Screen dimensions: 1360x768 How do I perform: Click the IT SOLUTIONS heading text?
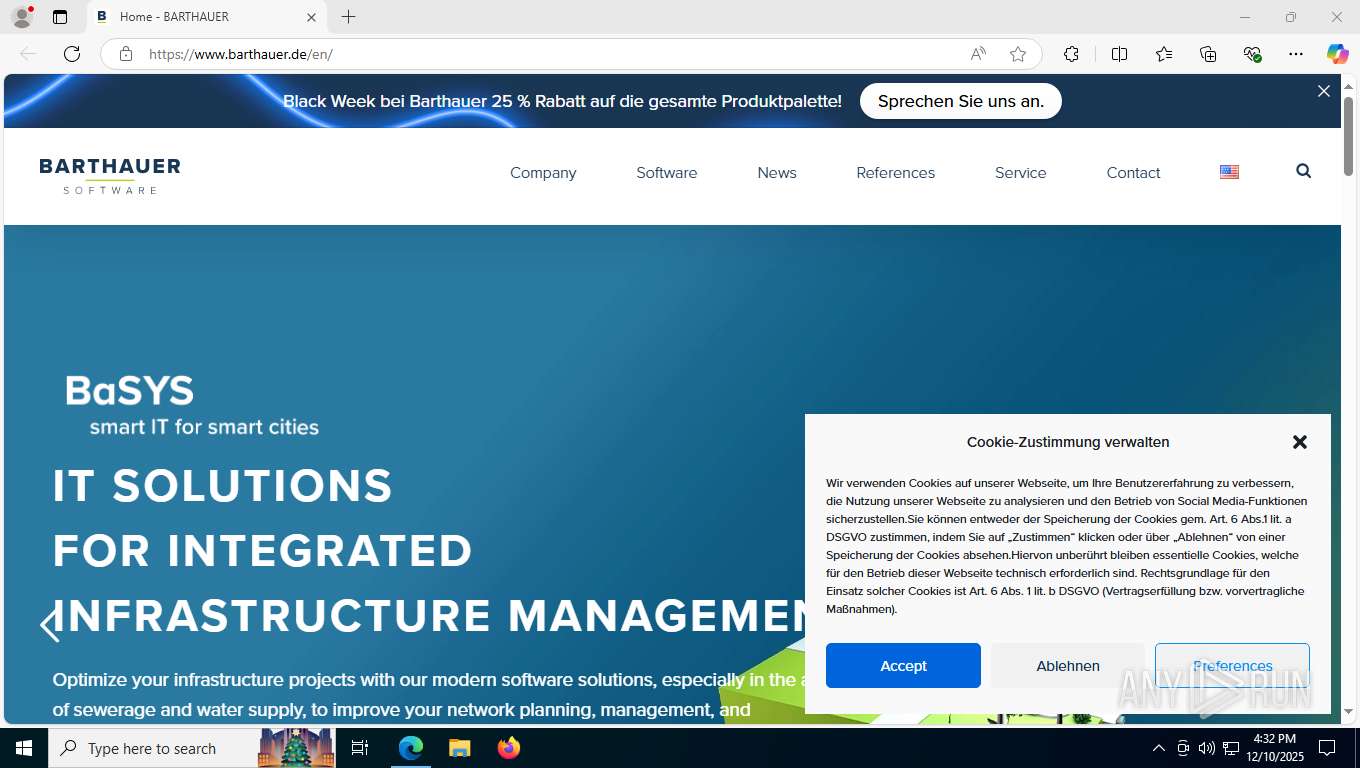pos(223,486)
